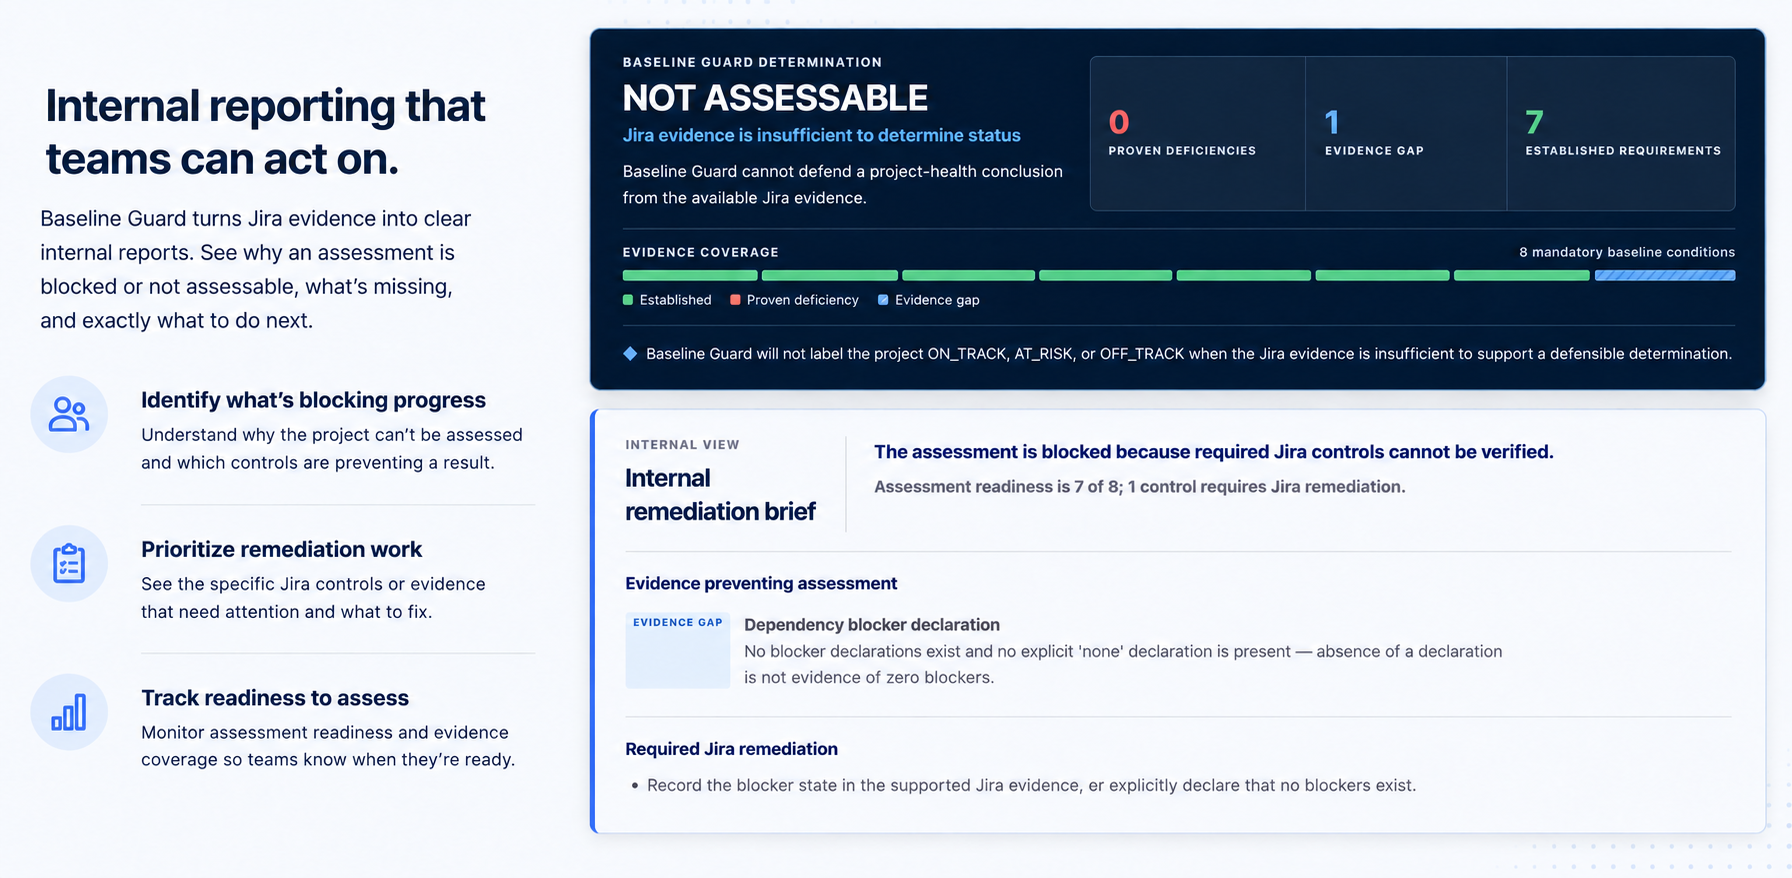Click the Jira evidence is insufficient subtitle
1792x878 pixels.
coord(822,135)
